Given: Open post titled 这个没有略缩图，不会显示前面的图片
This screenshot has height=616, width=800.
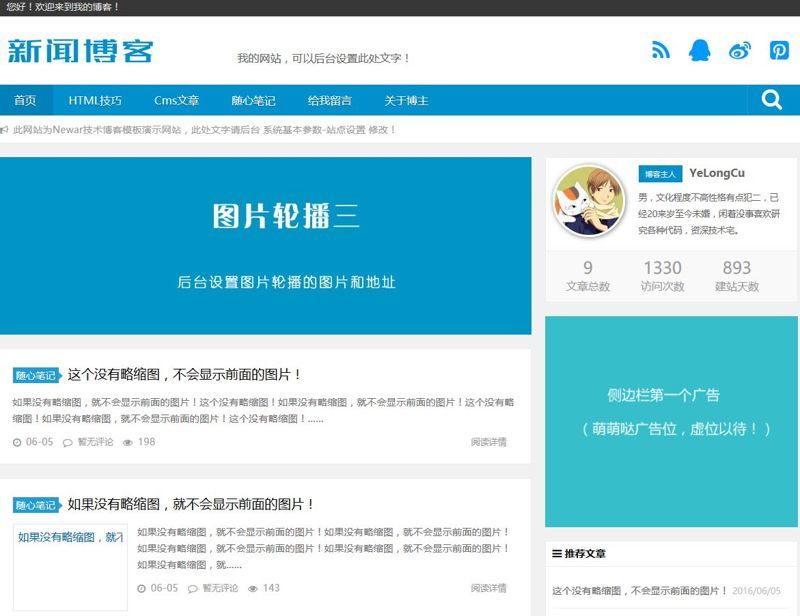Looking at the screenshot, I should [185, 375].
